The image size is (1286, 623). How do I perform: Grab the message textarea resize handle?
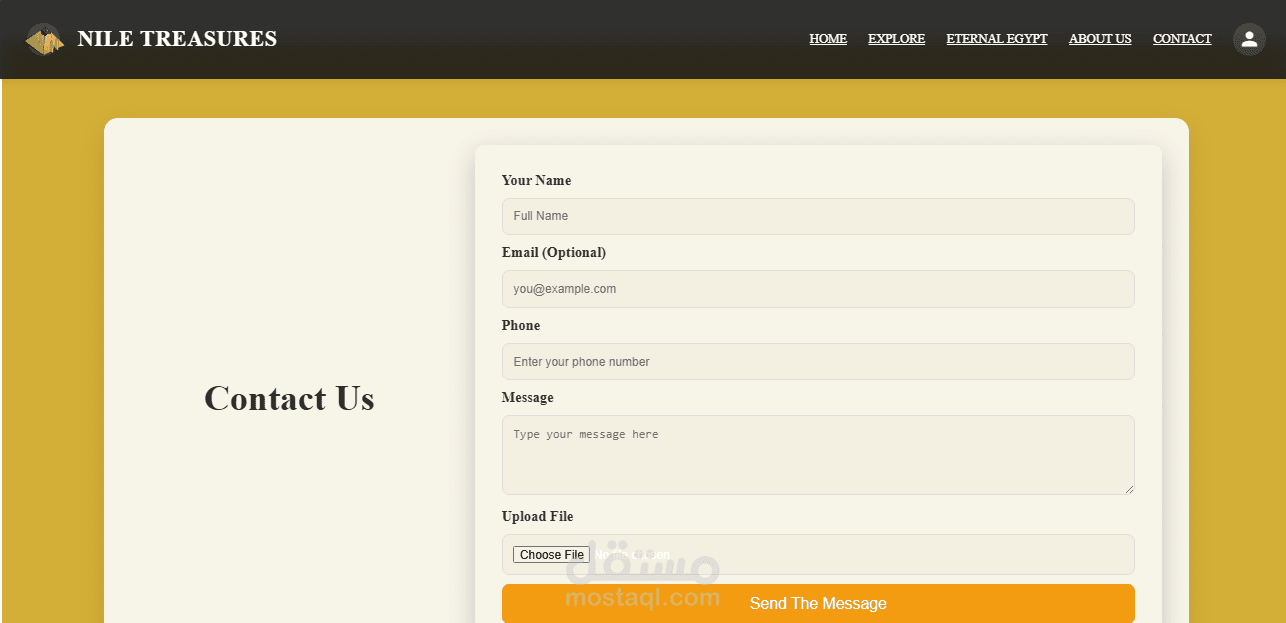(1129, 489)
